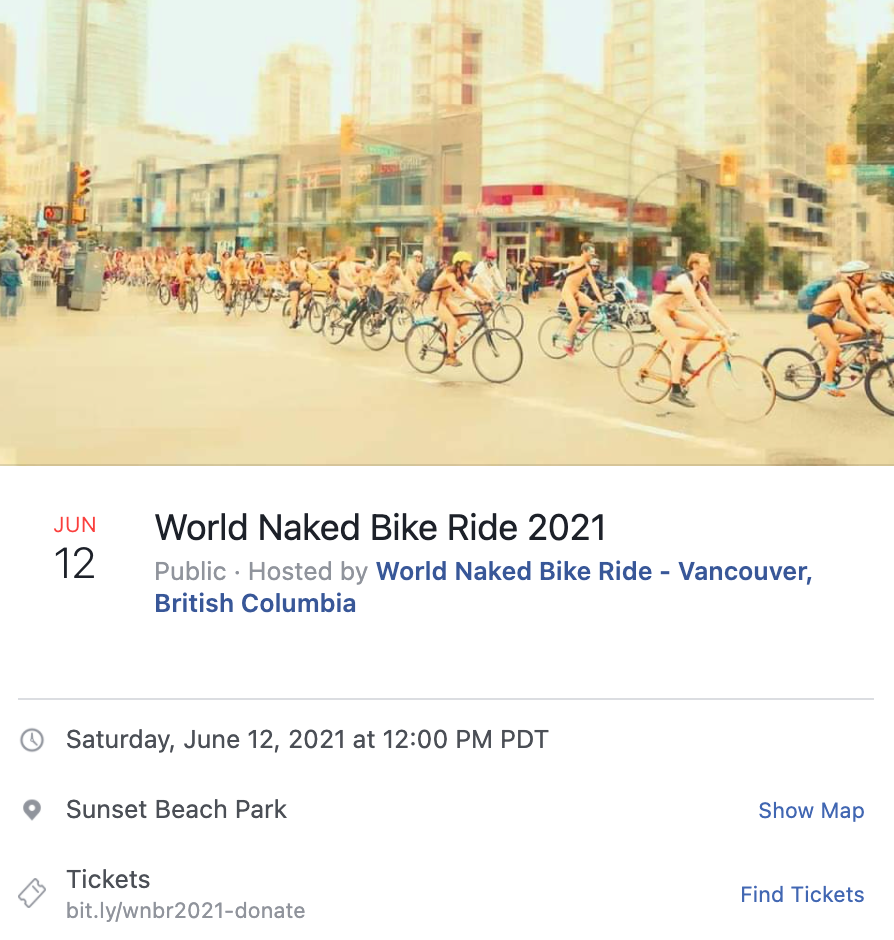Image resolution: width=894 pixels, height=940 pixels.
Task: Click the event cover photo
Action: pyautogui.click(x=447, y=232)
